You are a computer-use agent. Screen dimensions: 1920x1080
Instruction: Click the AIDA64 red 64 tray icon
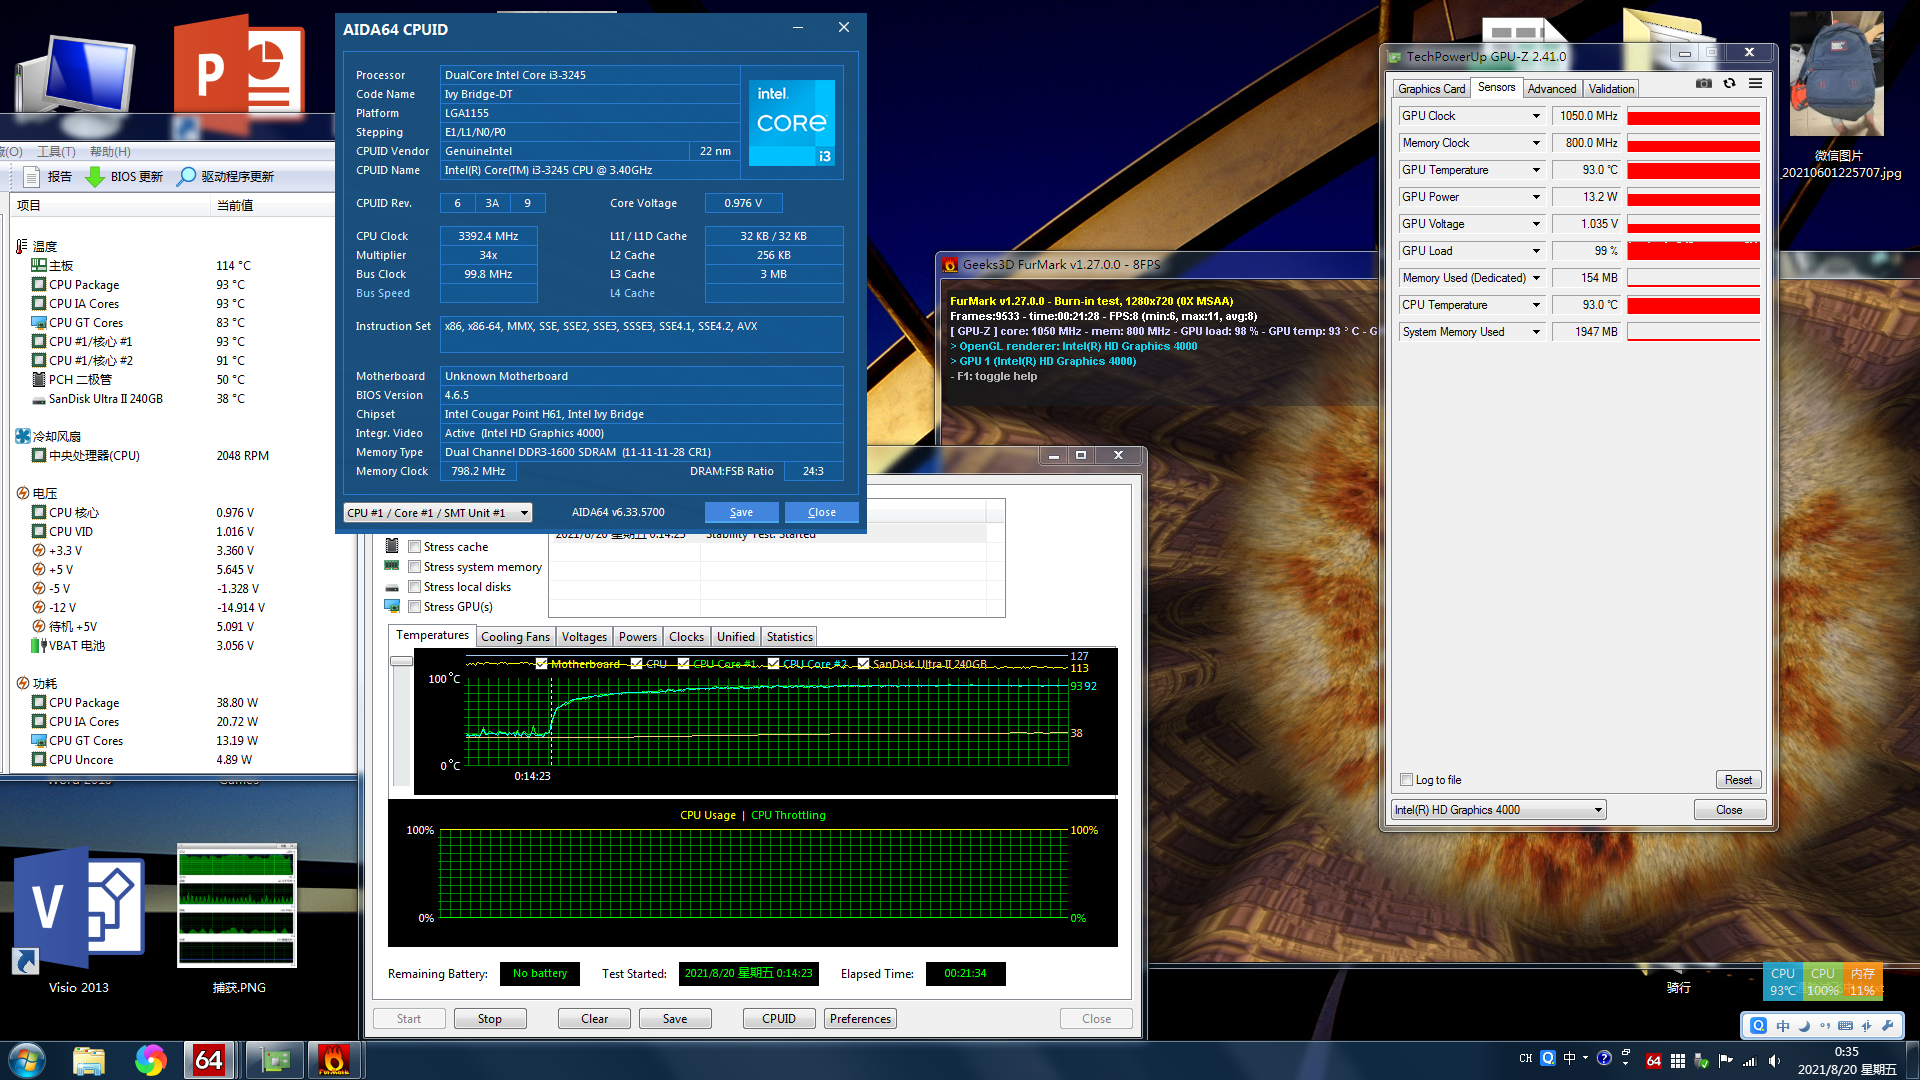(1654, 1060)
